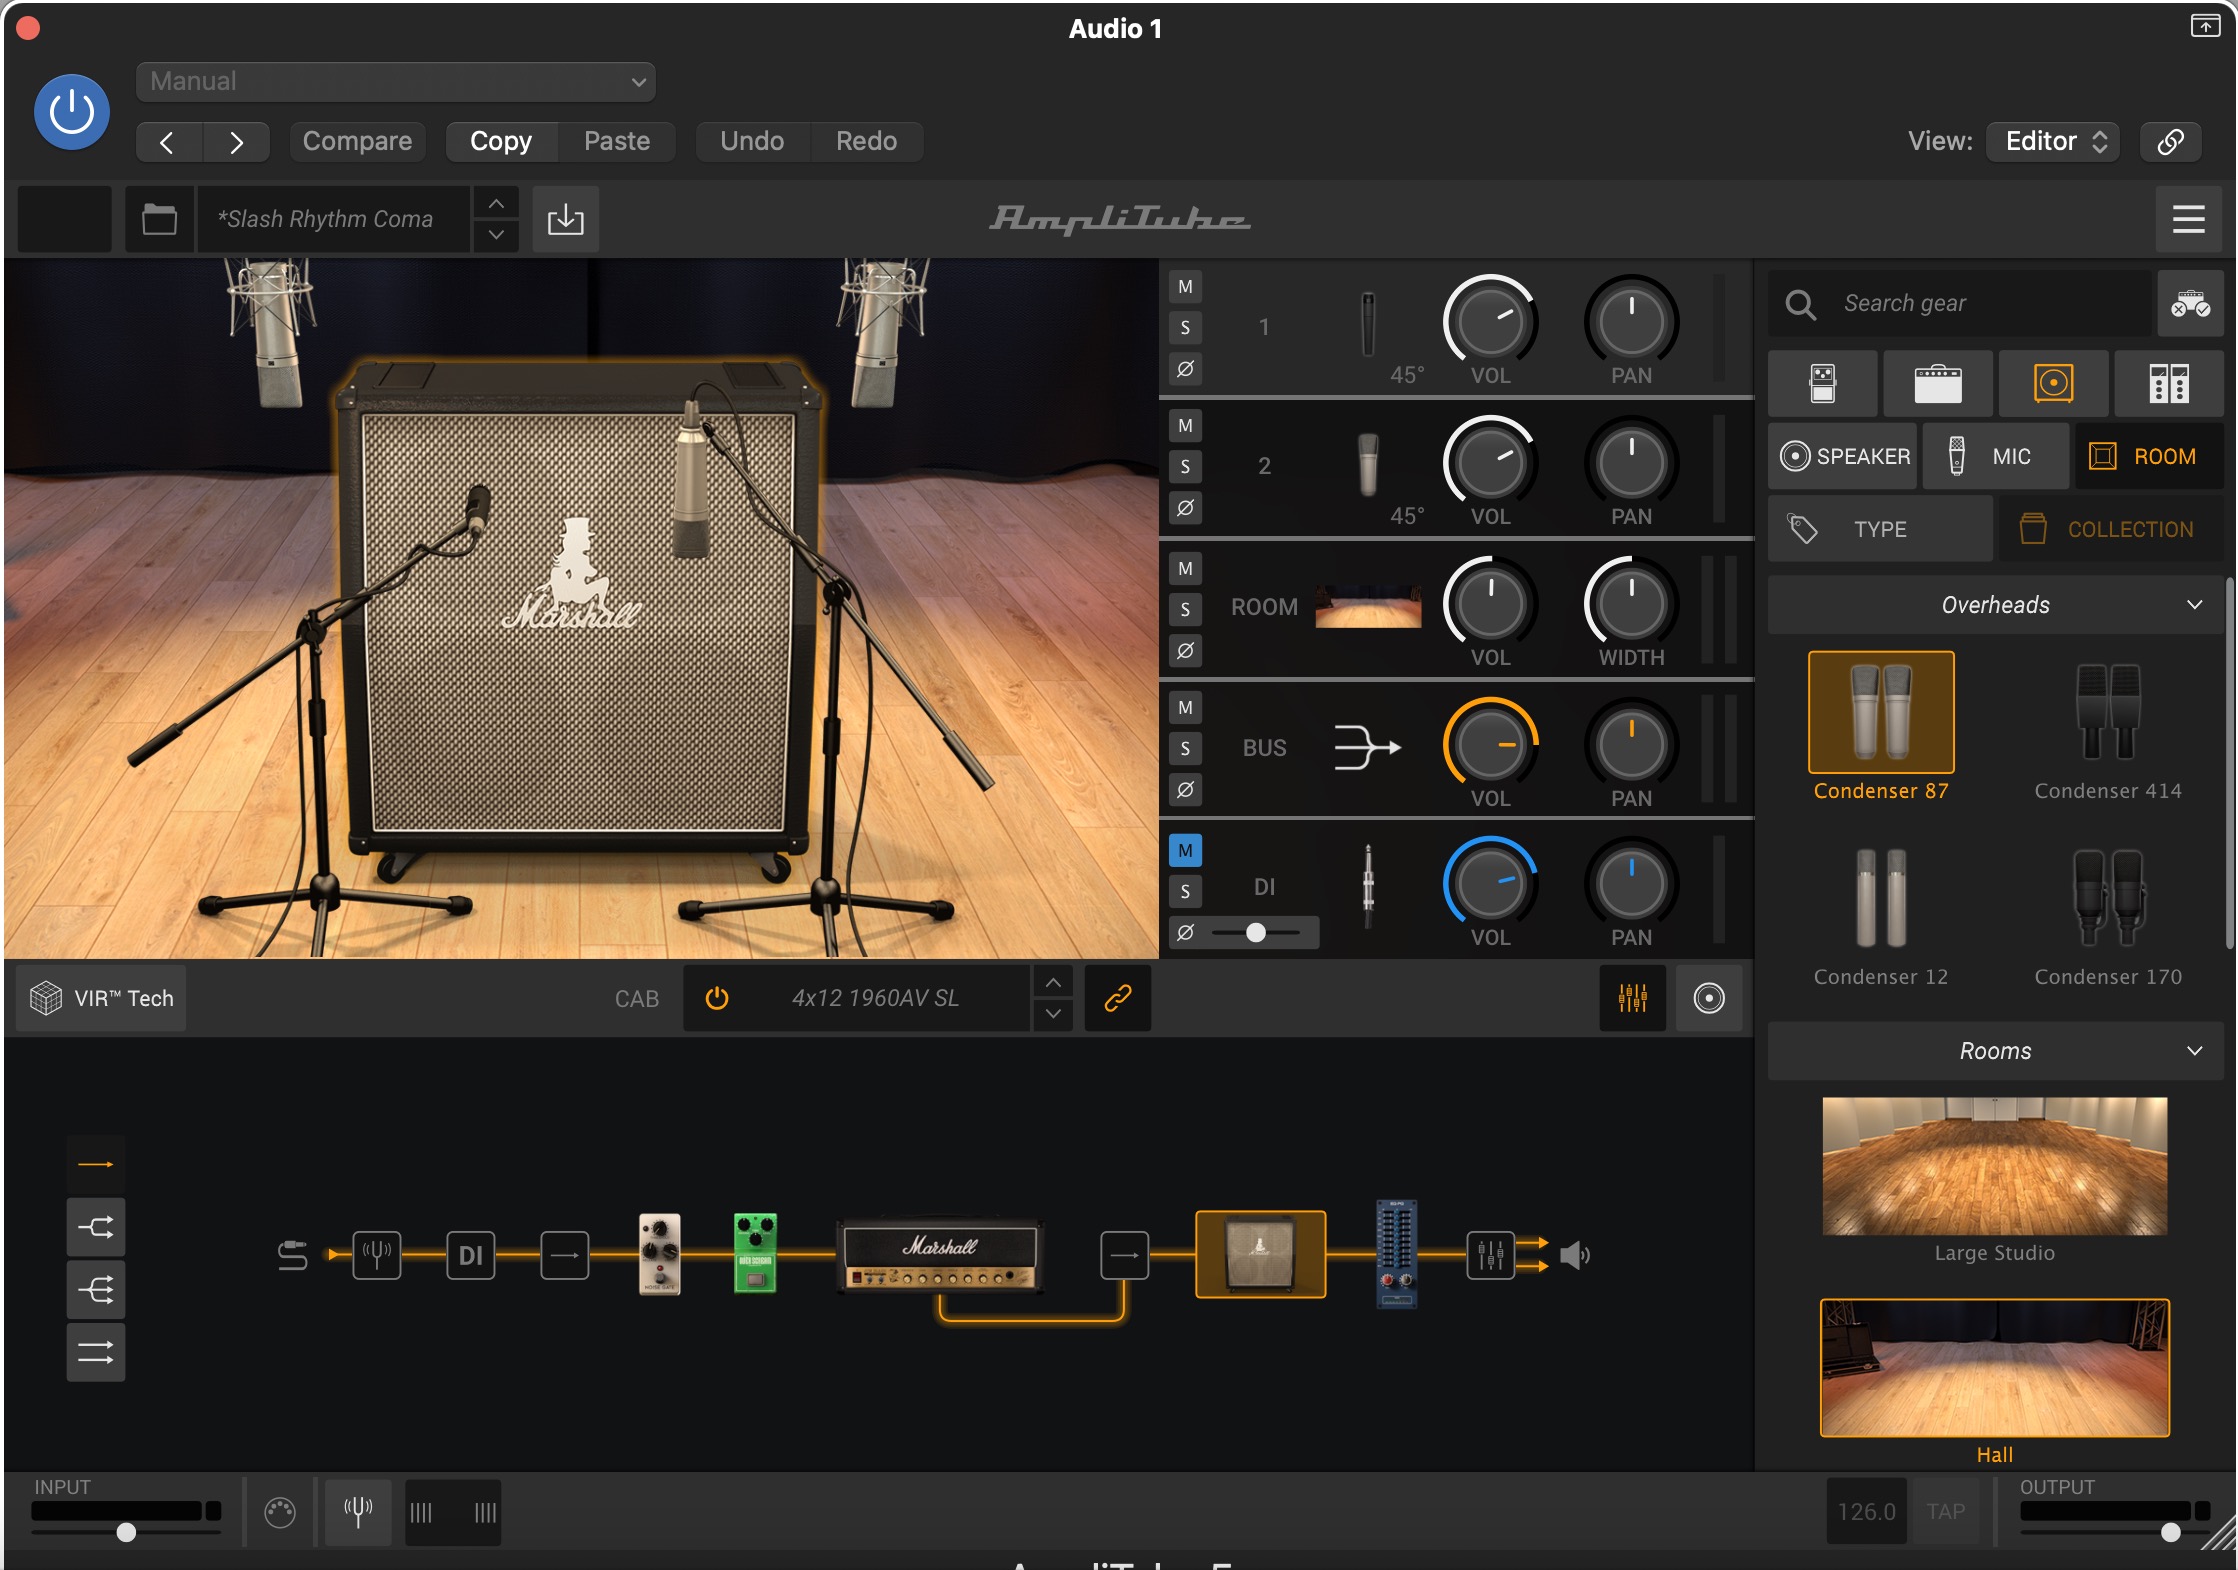The height and width of the screenshot is (1570, 2238).
Task: Click the Paste button
Action: coord(617,141)
